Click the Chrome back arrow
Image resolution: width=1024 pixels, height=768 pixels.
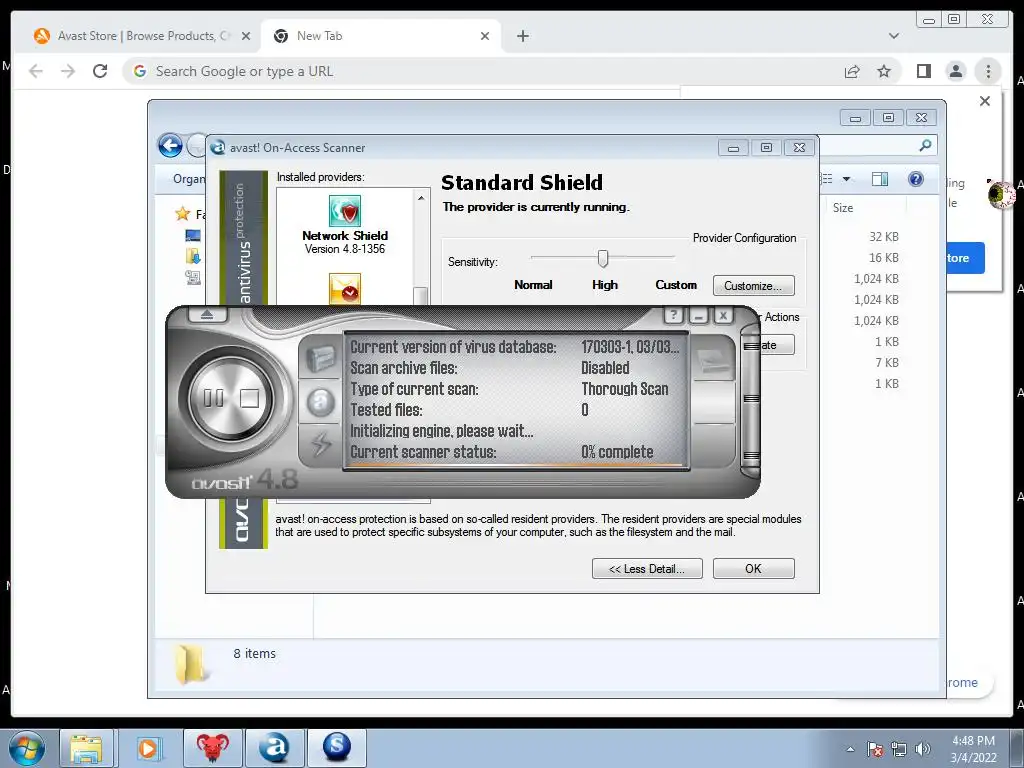[36, 71]
